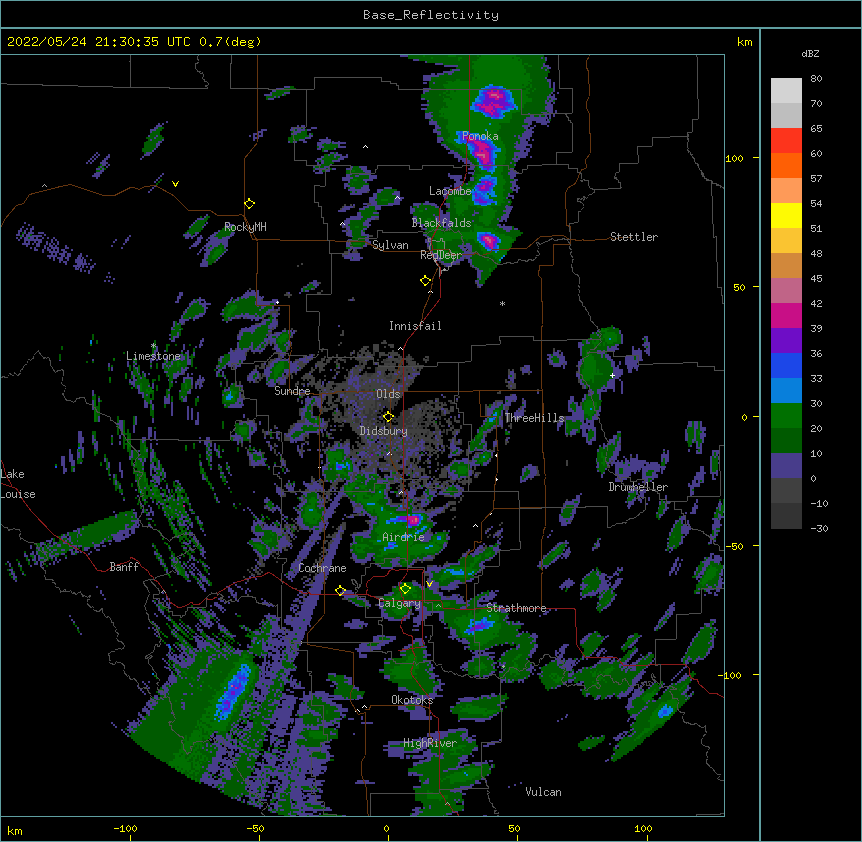The width and height of the screenshot is (862, 842).
Task: Click the km label at bottom left
Action: 15,831
